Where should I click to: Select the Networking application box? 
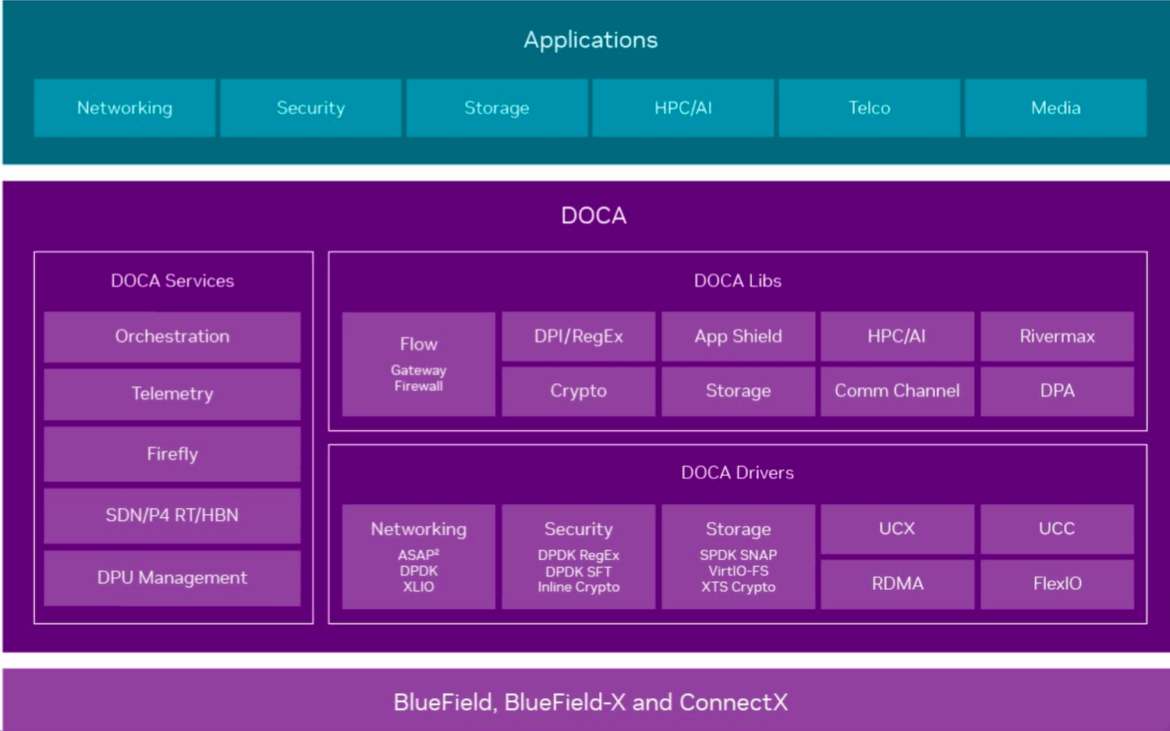click(x=125, y=108)
